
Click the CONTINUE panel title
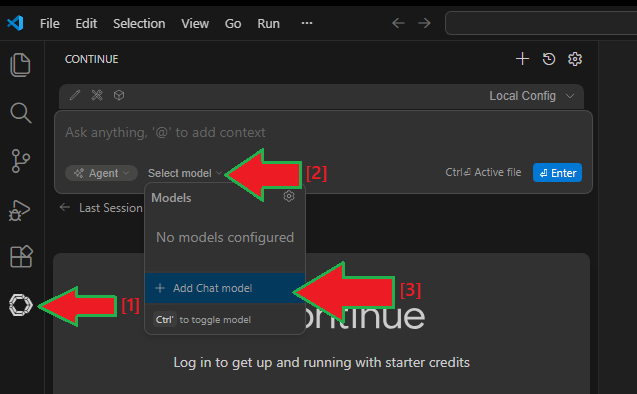point(91,59)
